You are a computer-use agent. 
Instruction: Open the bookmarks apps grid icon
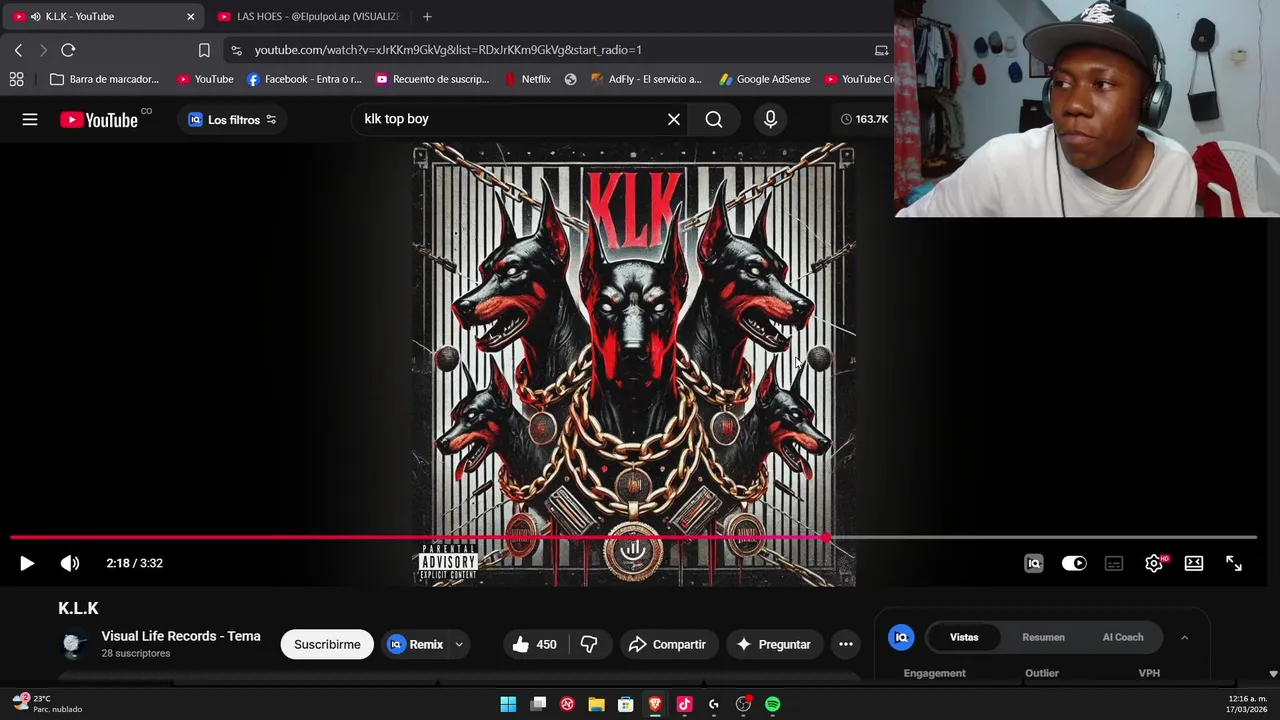(x=16, y=79)
